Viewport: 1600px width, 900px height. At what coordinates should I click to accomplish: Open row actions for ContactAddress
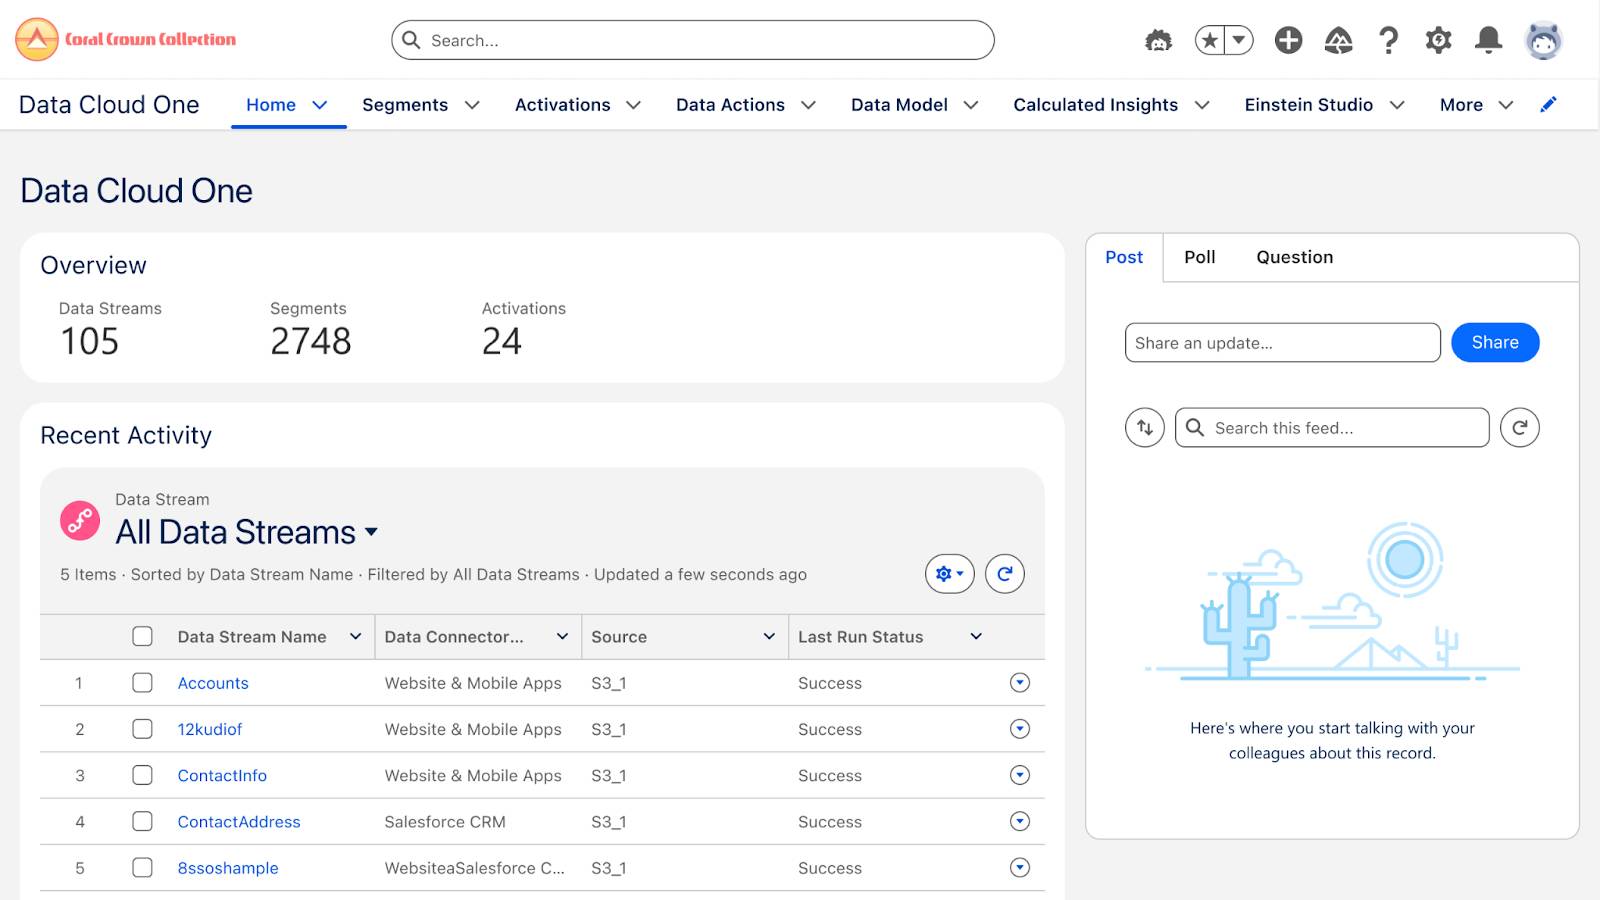[1019, 821]
